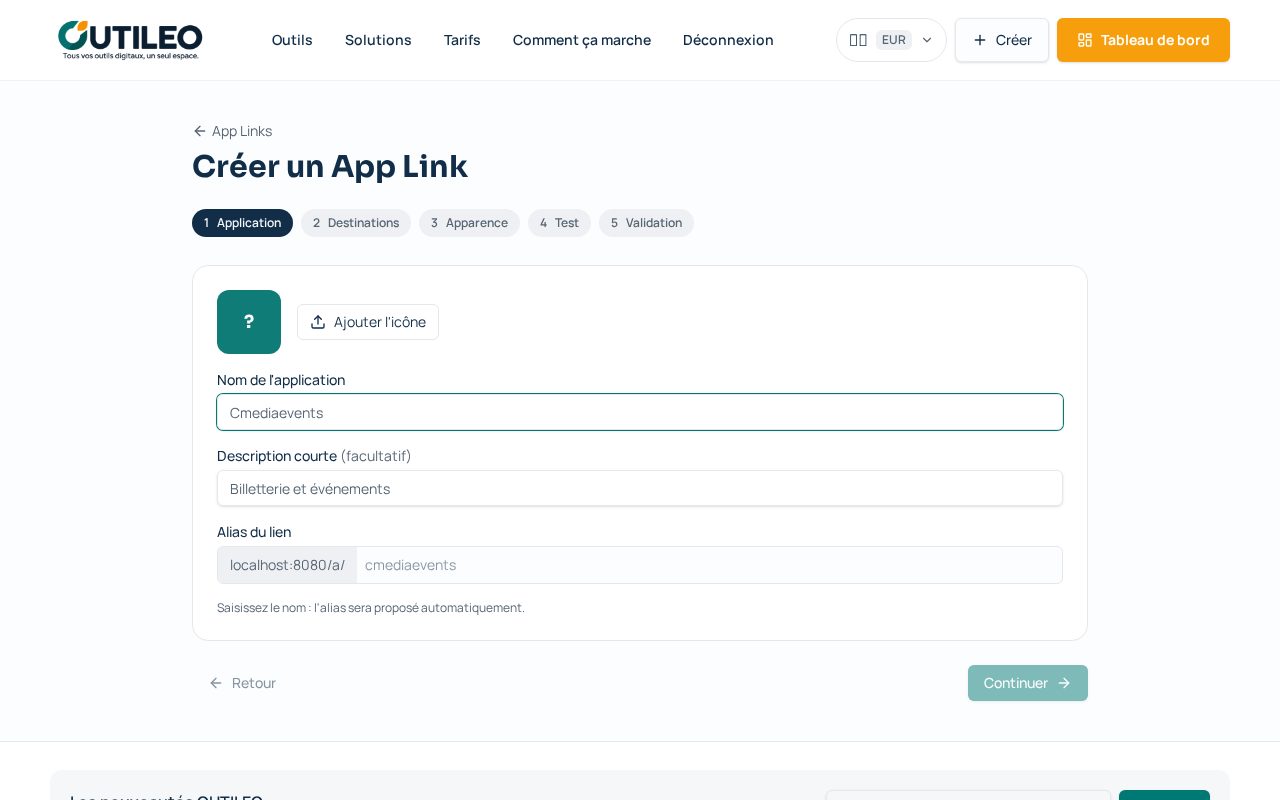1280x800 pixels.
Task: Click the Nom de l'application label
Action: (281, 380)
